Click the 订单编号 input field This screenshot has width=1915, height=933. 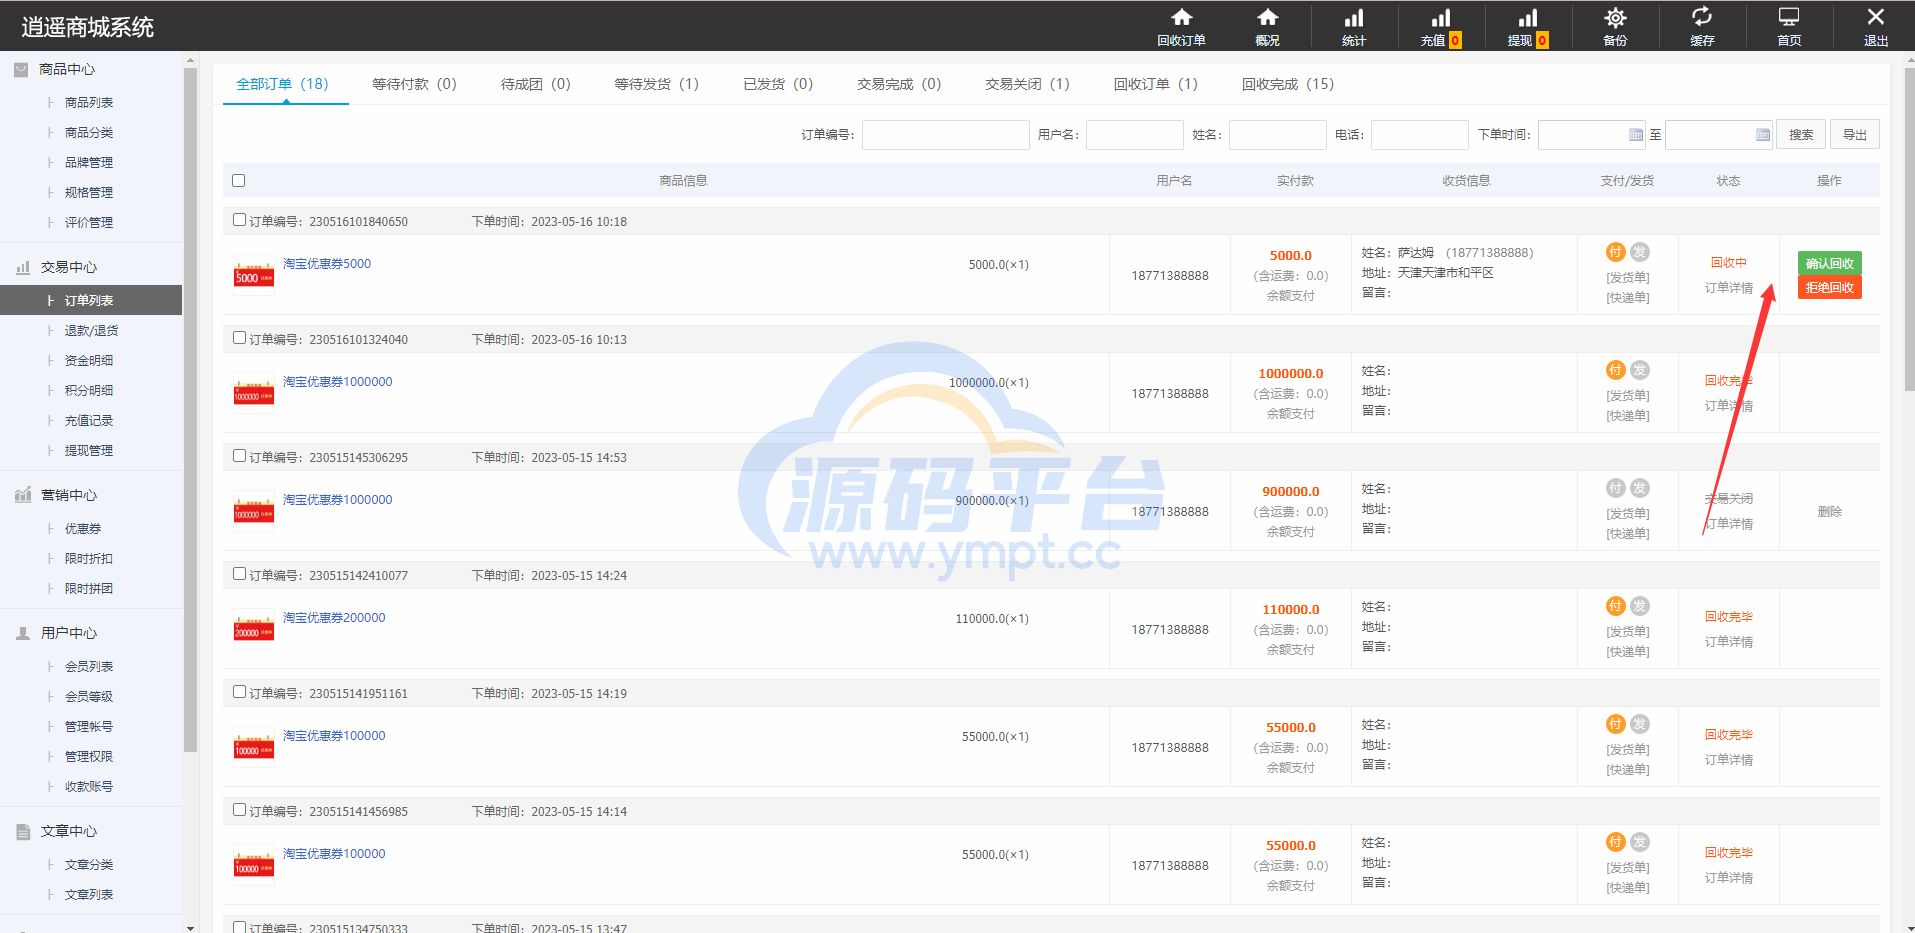point(945,135)
